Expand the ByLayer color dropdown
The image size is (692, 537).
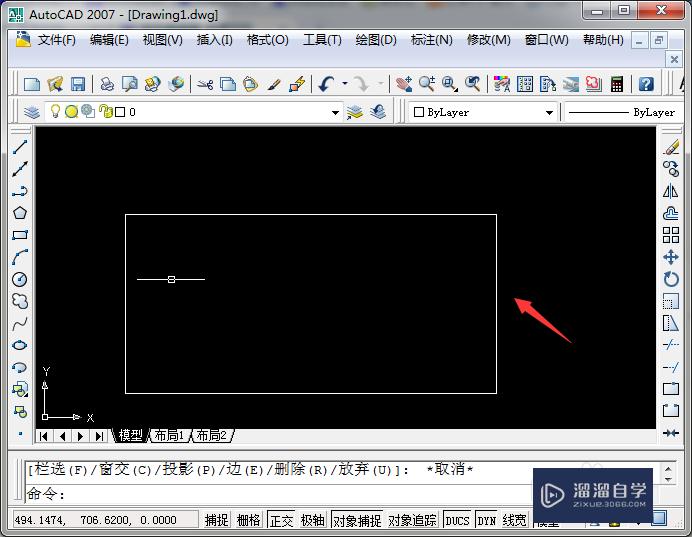(x=549, y=113)
